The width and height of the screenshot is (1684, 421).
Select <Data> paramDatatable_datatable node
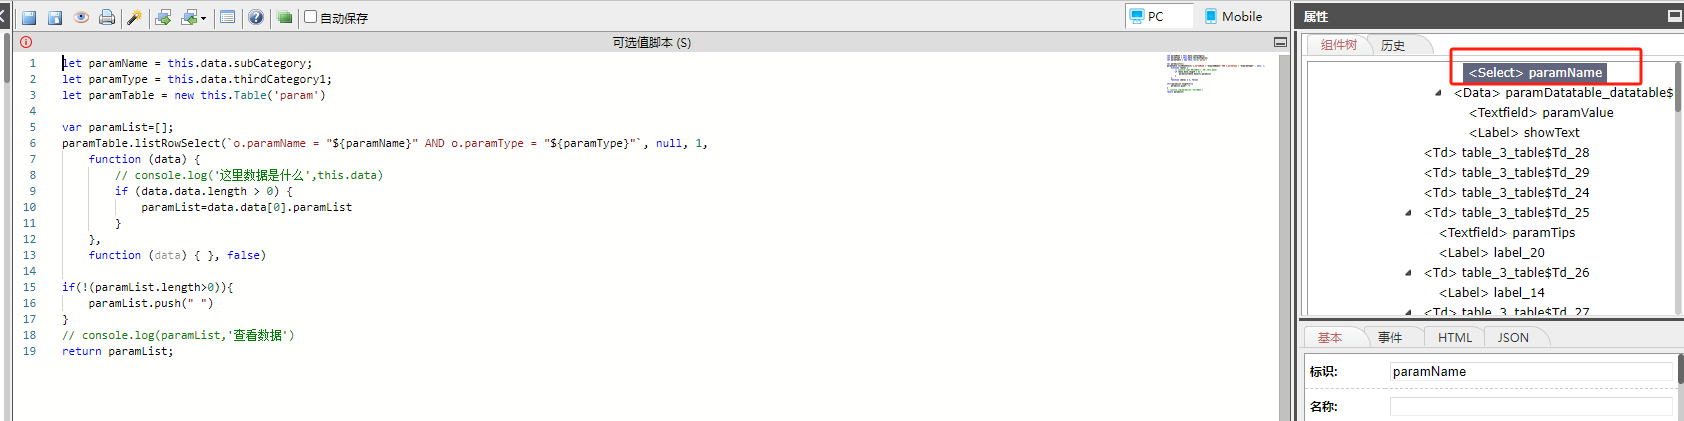(x=1563, y=92)
